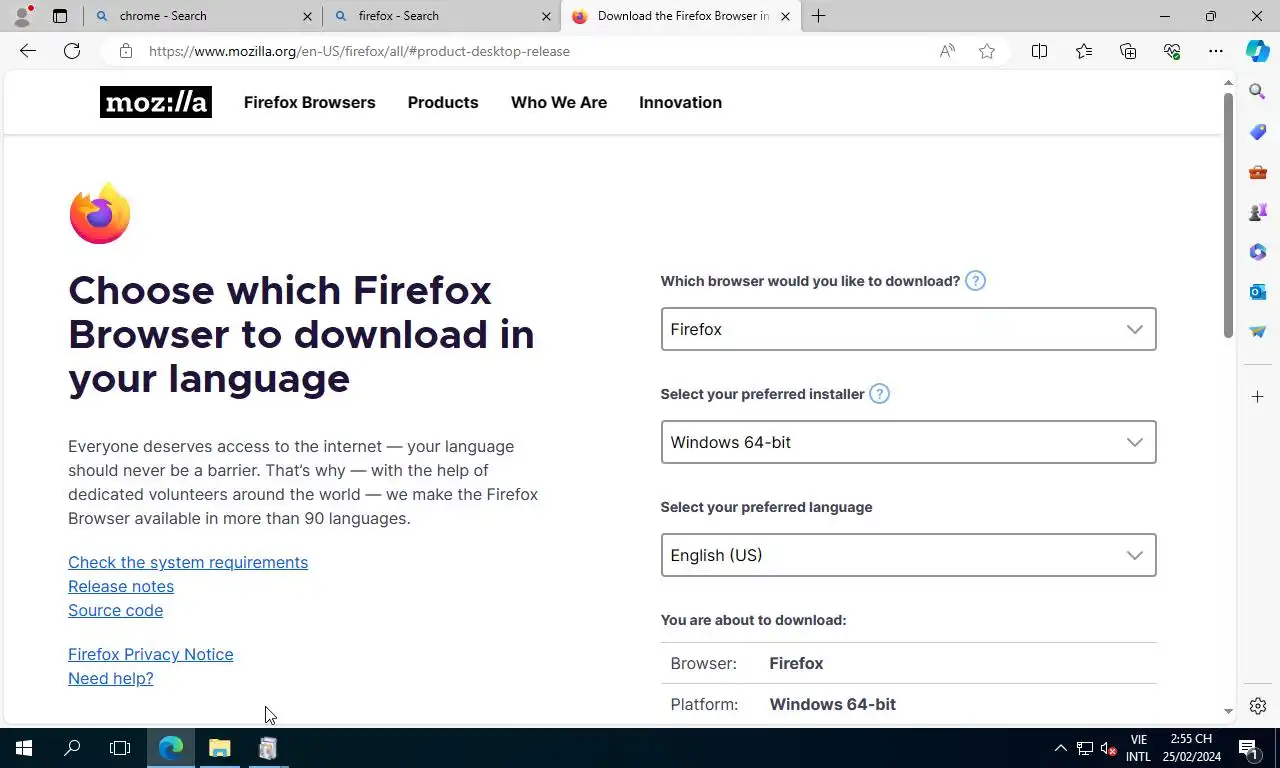
Task: Open sidebar Search icon
Action: 1258,92
